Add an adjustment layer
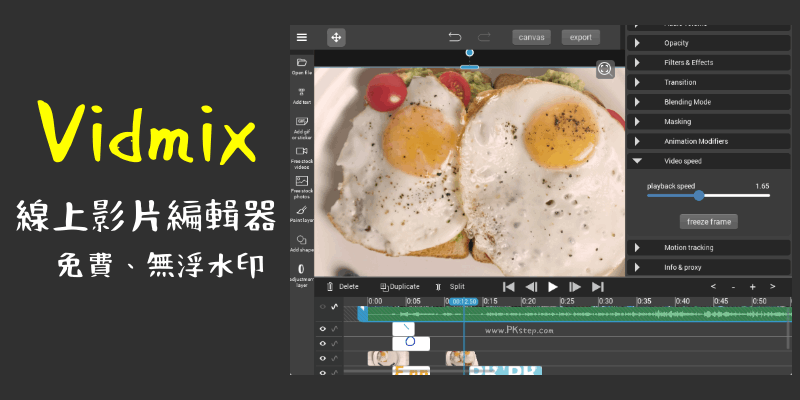This screenshot has width=800, height=400. [302, 276]
